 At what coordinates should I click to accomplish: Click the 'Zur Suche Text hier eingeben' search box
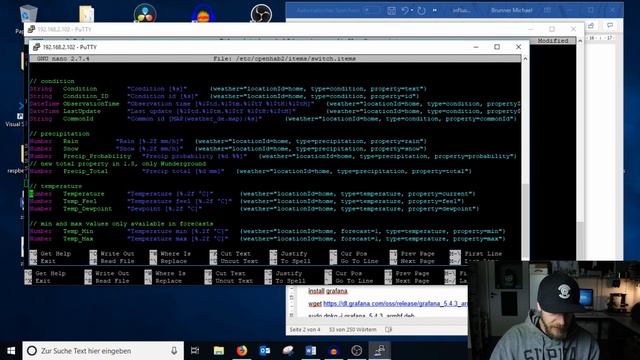[103, 351]
